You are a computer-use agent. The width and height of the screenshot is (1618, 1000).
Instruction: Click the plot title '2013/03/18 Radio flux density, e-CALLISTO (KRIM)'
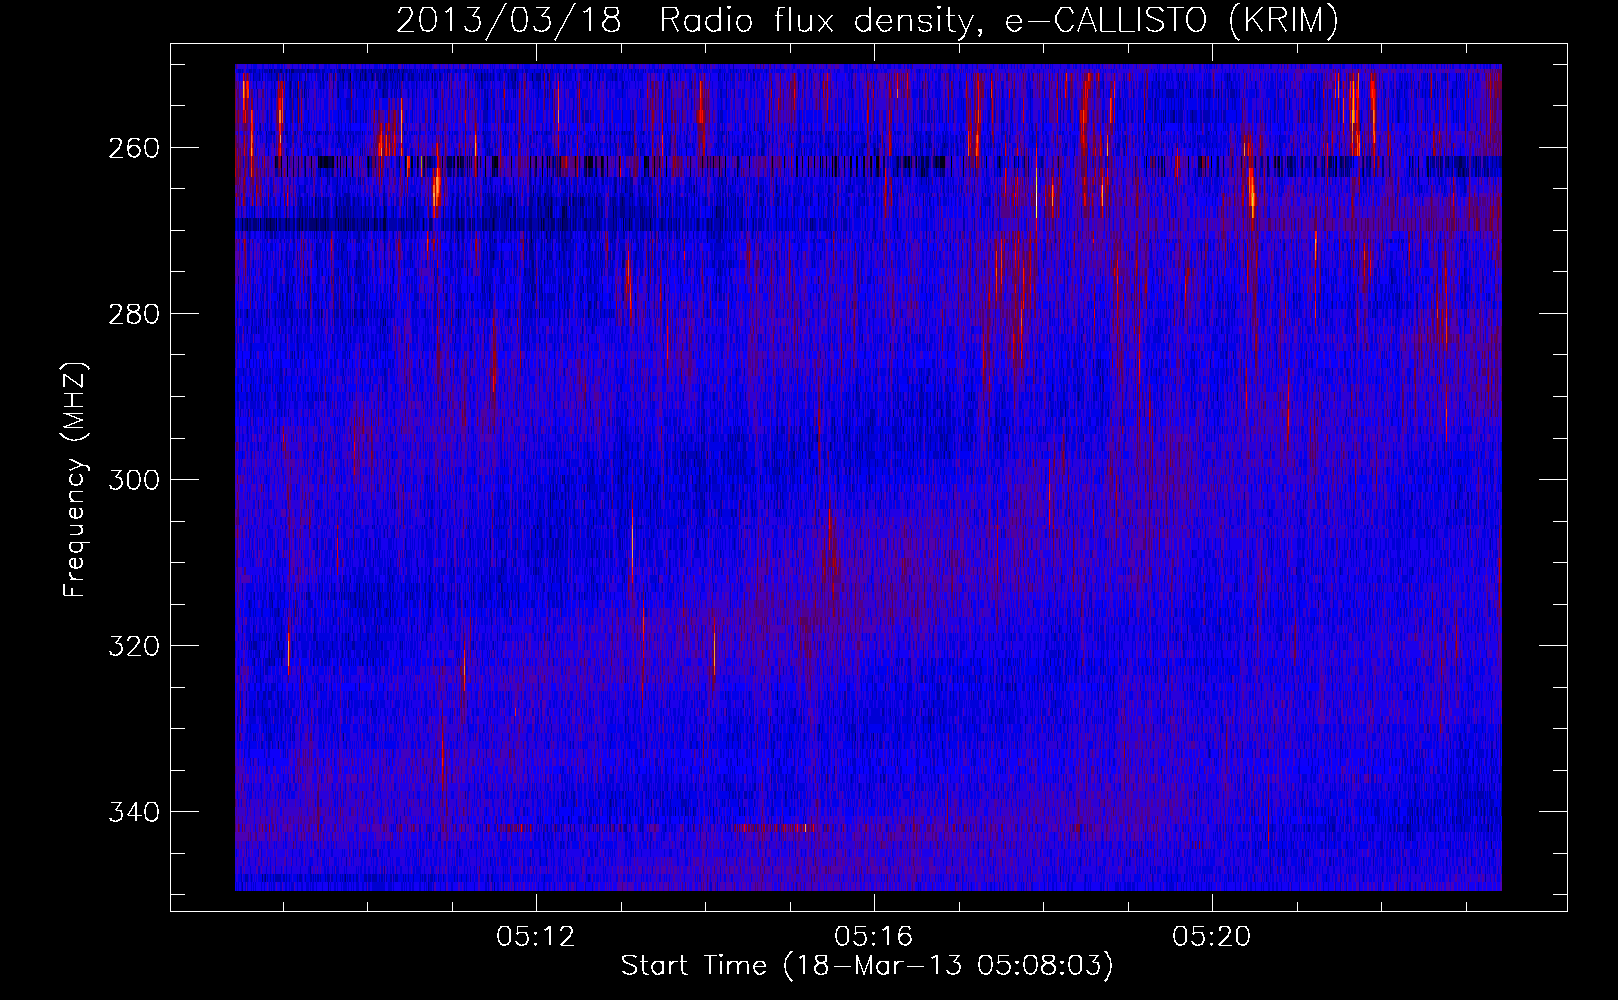867,21
